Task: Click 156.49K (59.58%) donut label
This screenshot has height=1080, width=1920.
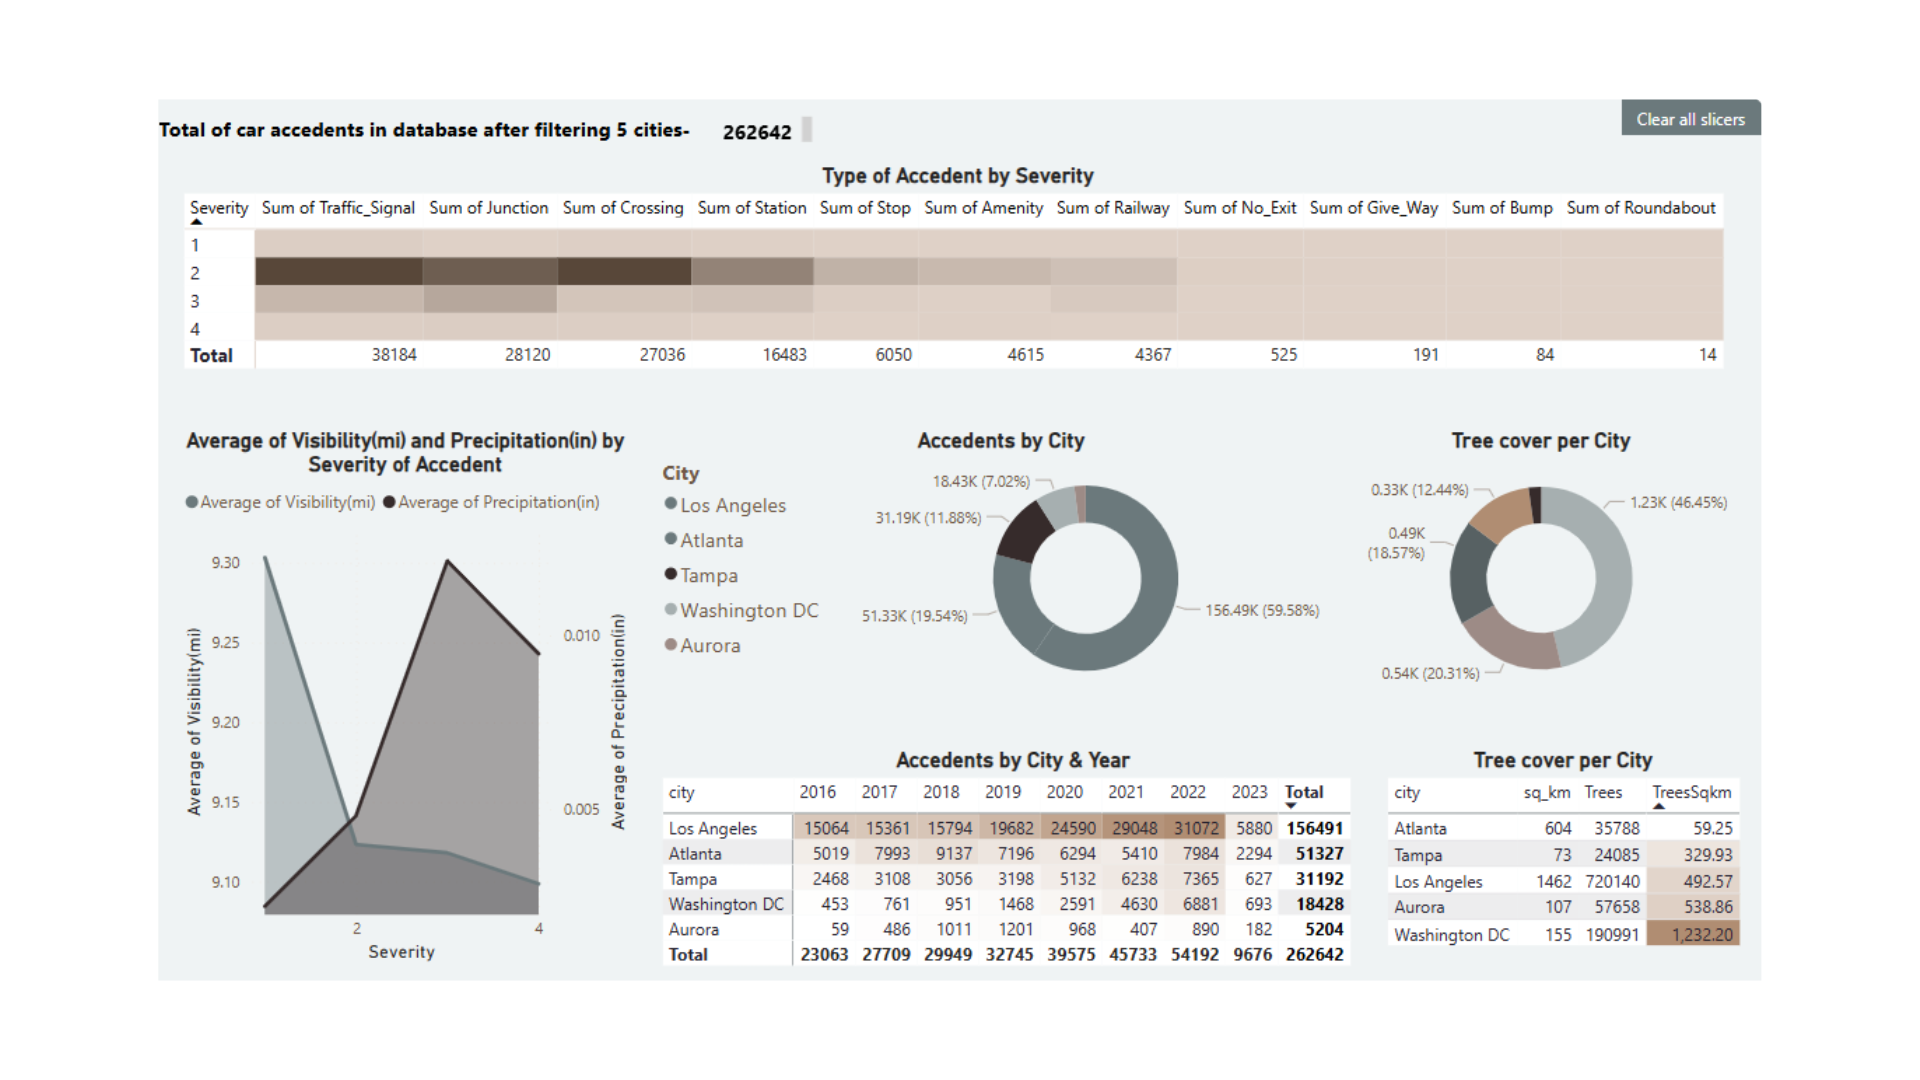Action: tap(1262, 610)
